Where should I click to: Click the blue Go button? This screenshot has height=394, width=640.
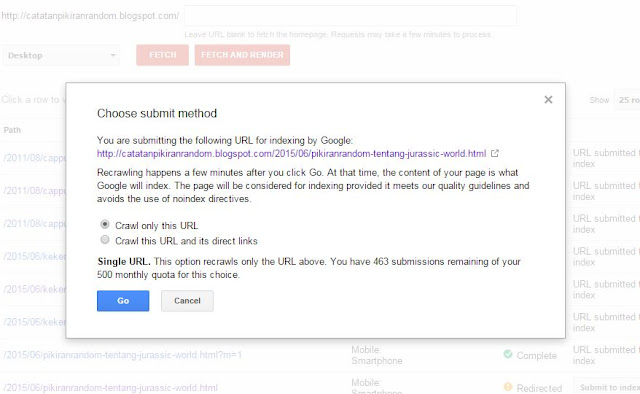tap(123, 301)
